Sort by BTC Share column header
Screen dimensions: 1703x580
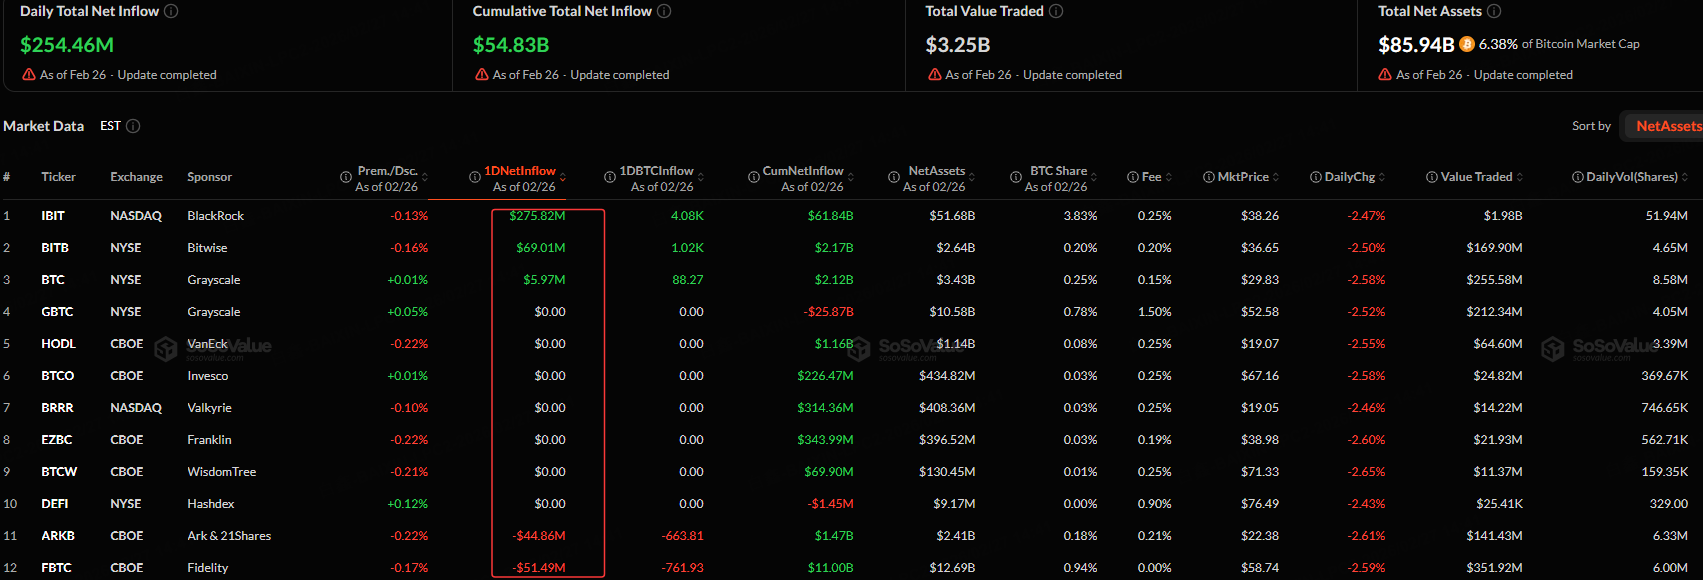click(1058, 171)
